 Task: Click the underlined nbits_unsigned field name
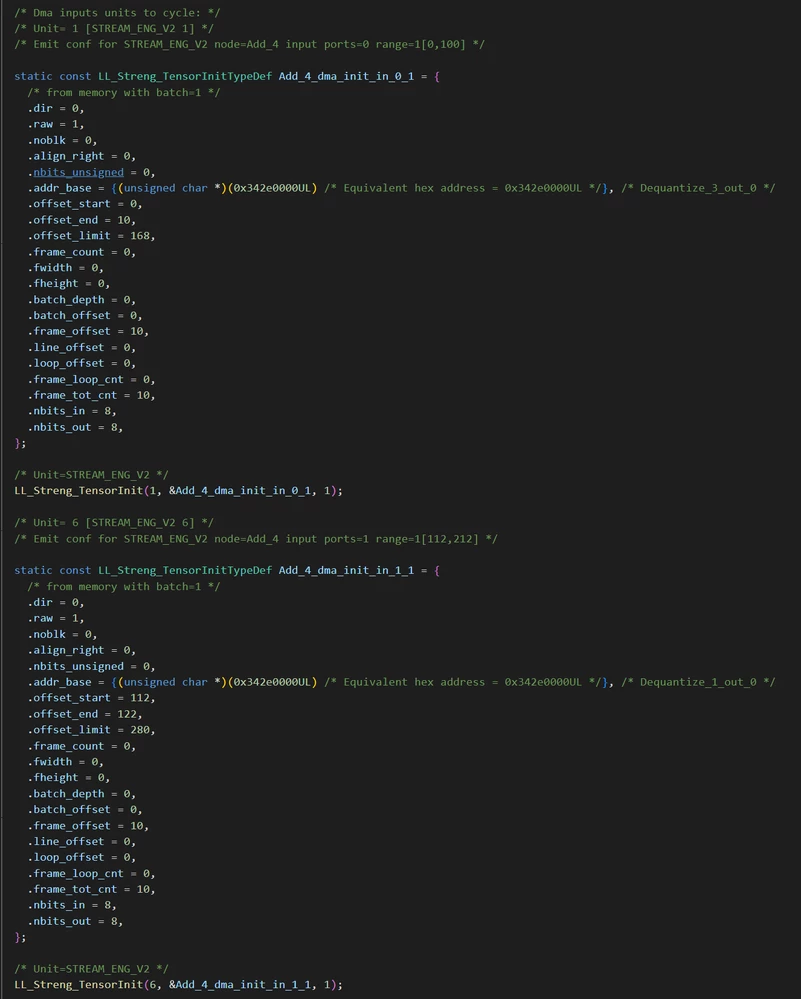pyautogui.click(x=78, y=172)
